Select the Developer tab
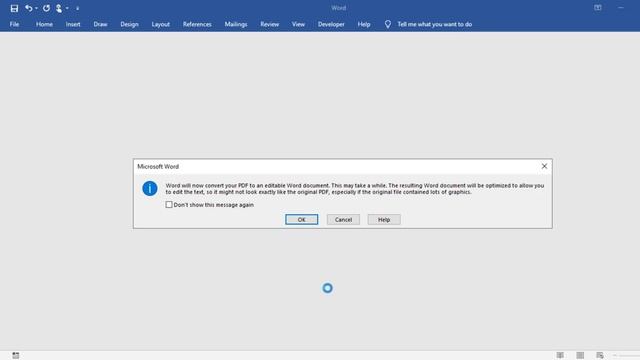Image resolution: width=640 pixels, height=360 pixels. [x=331, y=24]
